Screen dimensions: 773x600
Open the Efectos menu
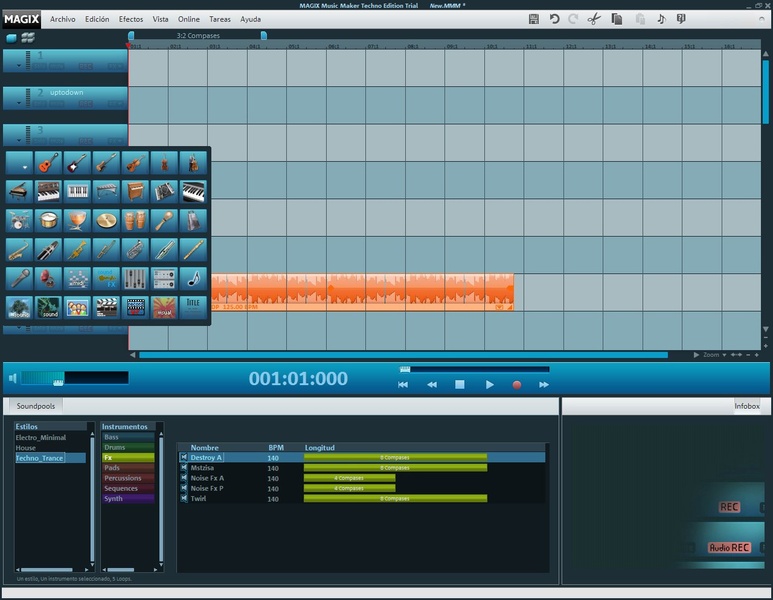[x=131, y=19]
